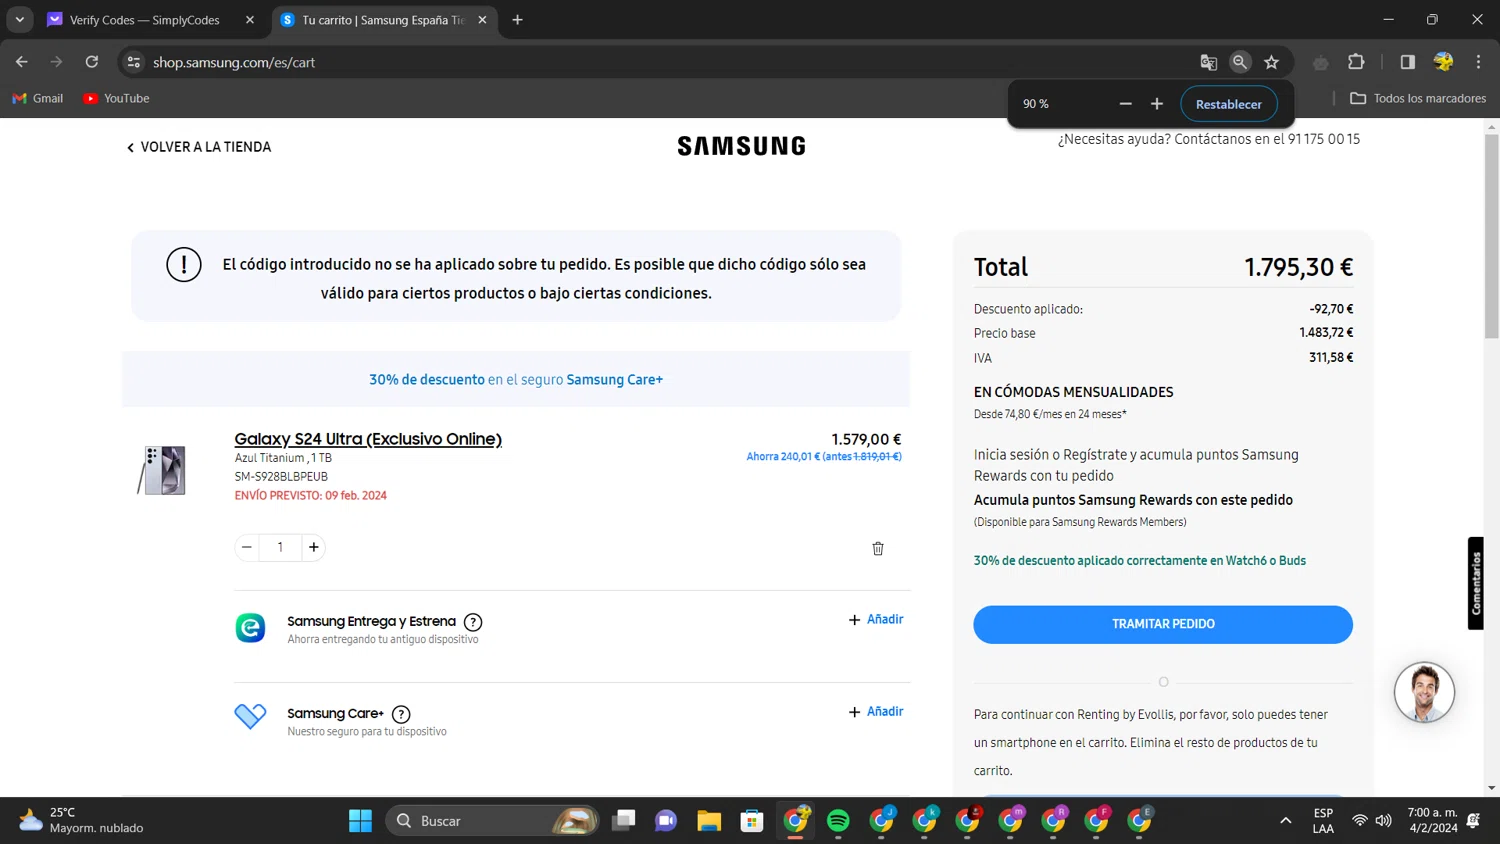Image resolution: width=1500 pixels, height=844 pixels.
Task: Open Spotify from taskbar
Action: (838, 821)
